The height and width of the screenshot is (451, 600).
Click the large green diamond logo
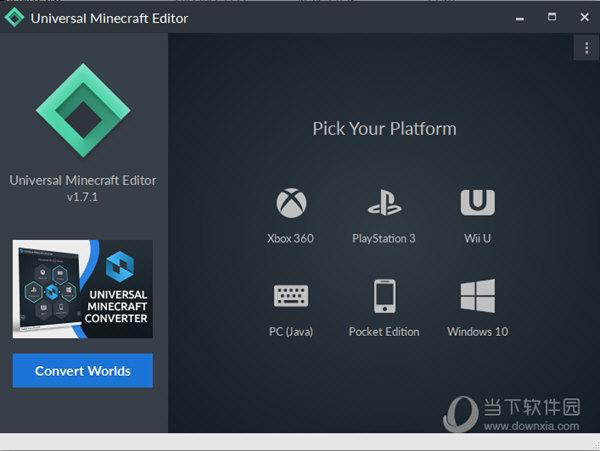[x=83, y=111]
